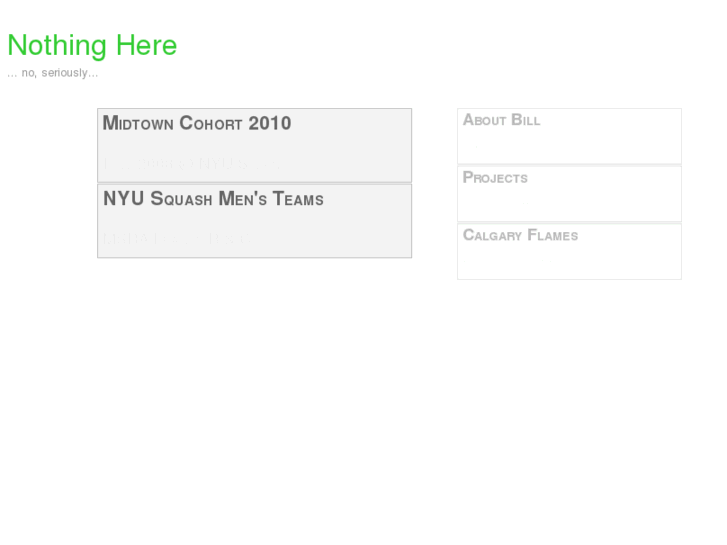The image size is (727, 545).
Task: Click the "... no, seriously..." tagline
Action: pyautogui.click(x=53, y=73)
